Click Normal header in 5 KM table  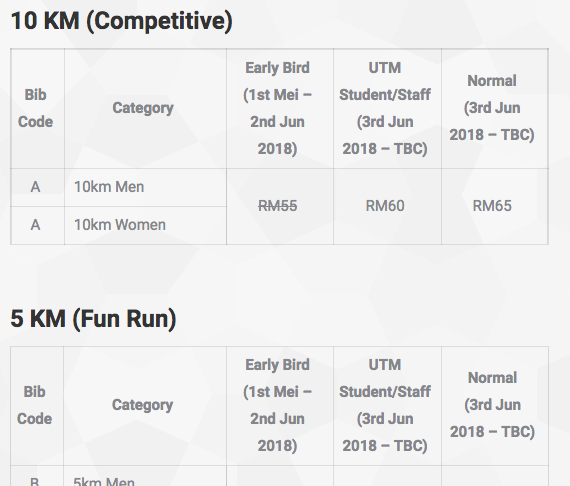(493, 405)
